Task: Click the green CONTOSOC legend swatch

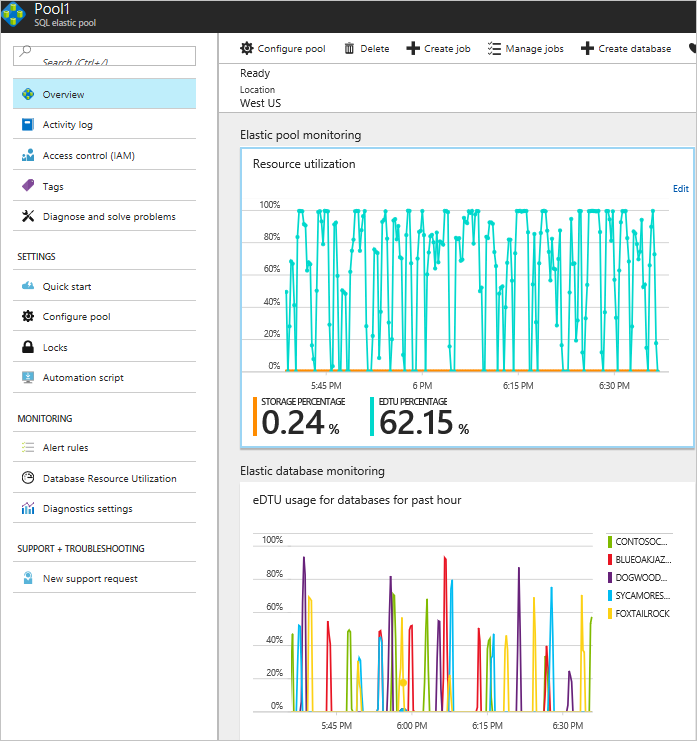Action: click(610, 542)
